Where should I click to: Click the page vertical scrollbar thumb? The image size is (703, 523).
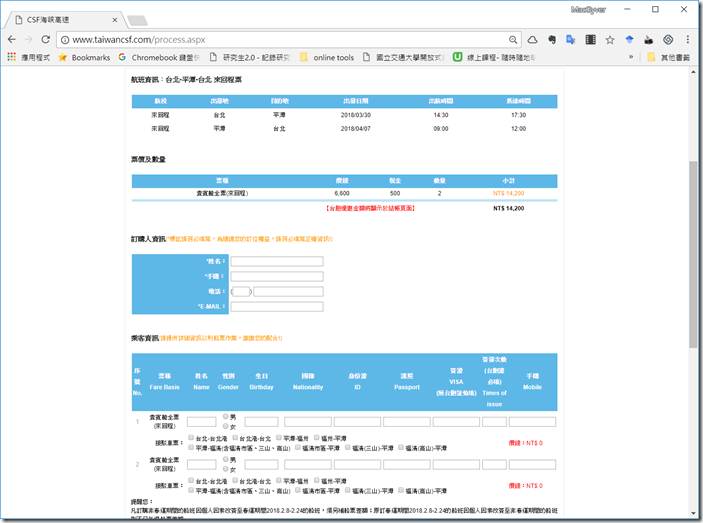693,254
